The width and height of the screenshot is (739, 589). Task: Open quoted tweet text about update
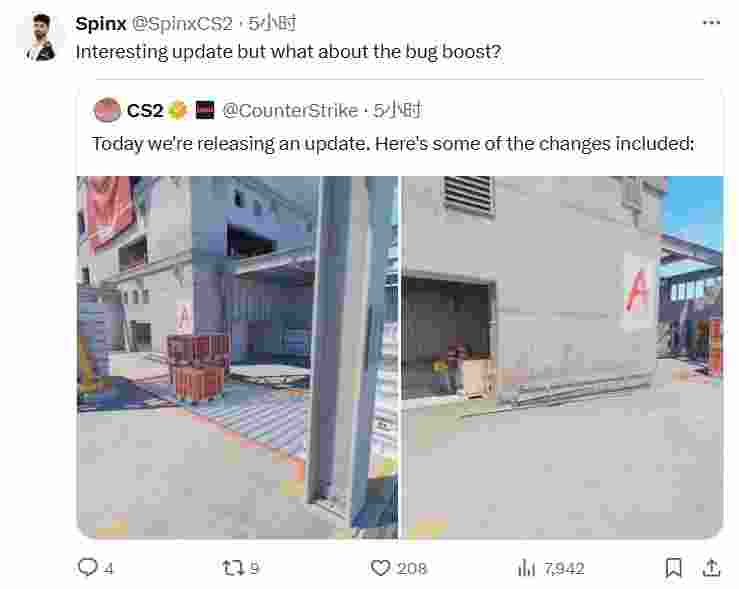(x=393, y=144)
